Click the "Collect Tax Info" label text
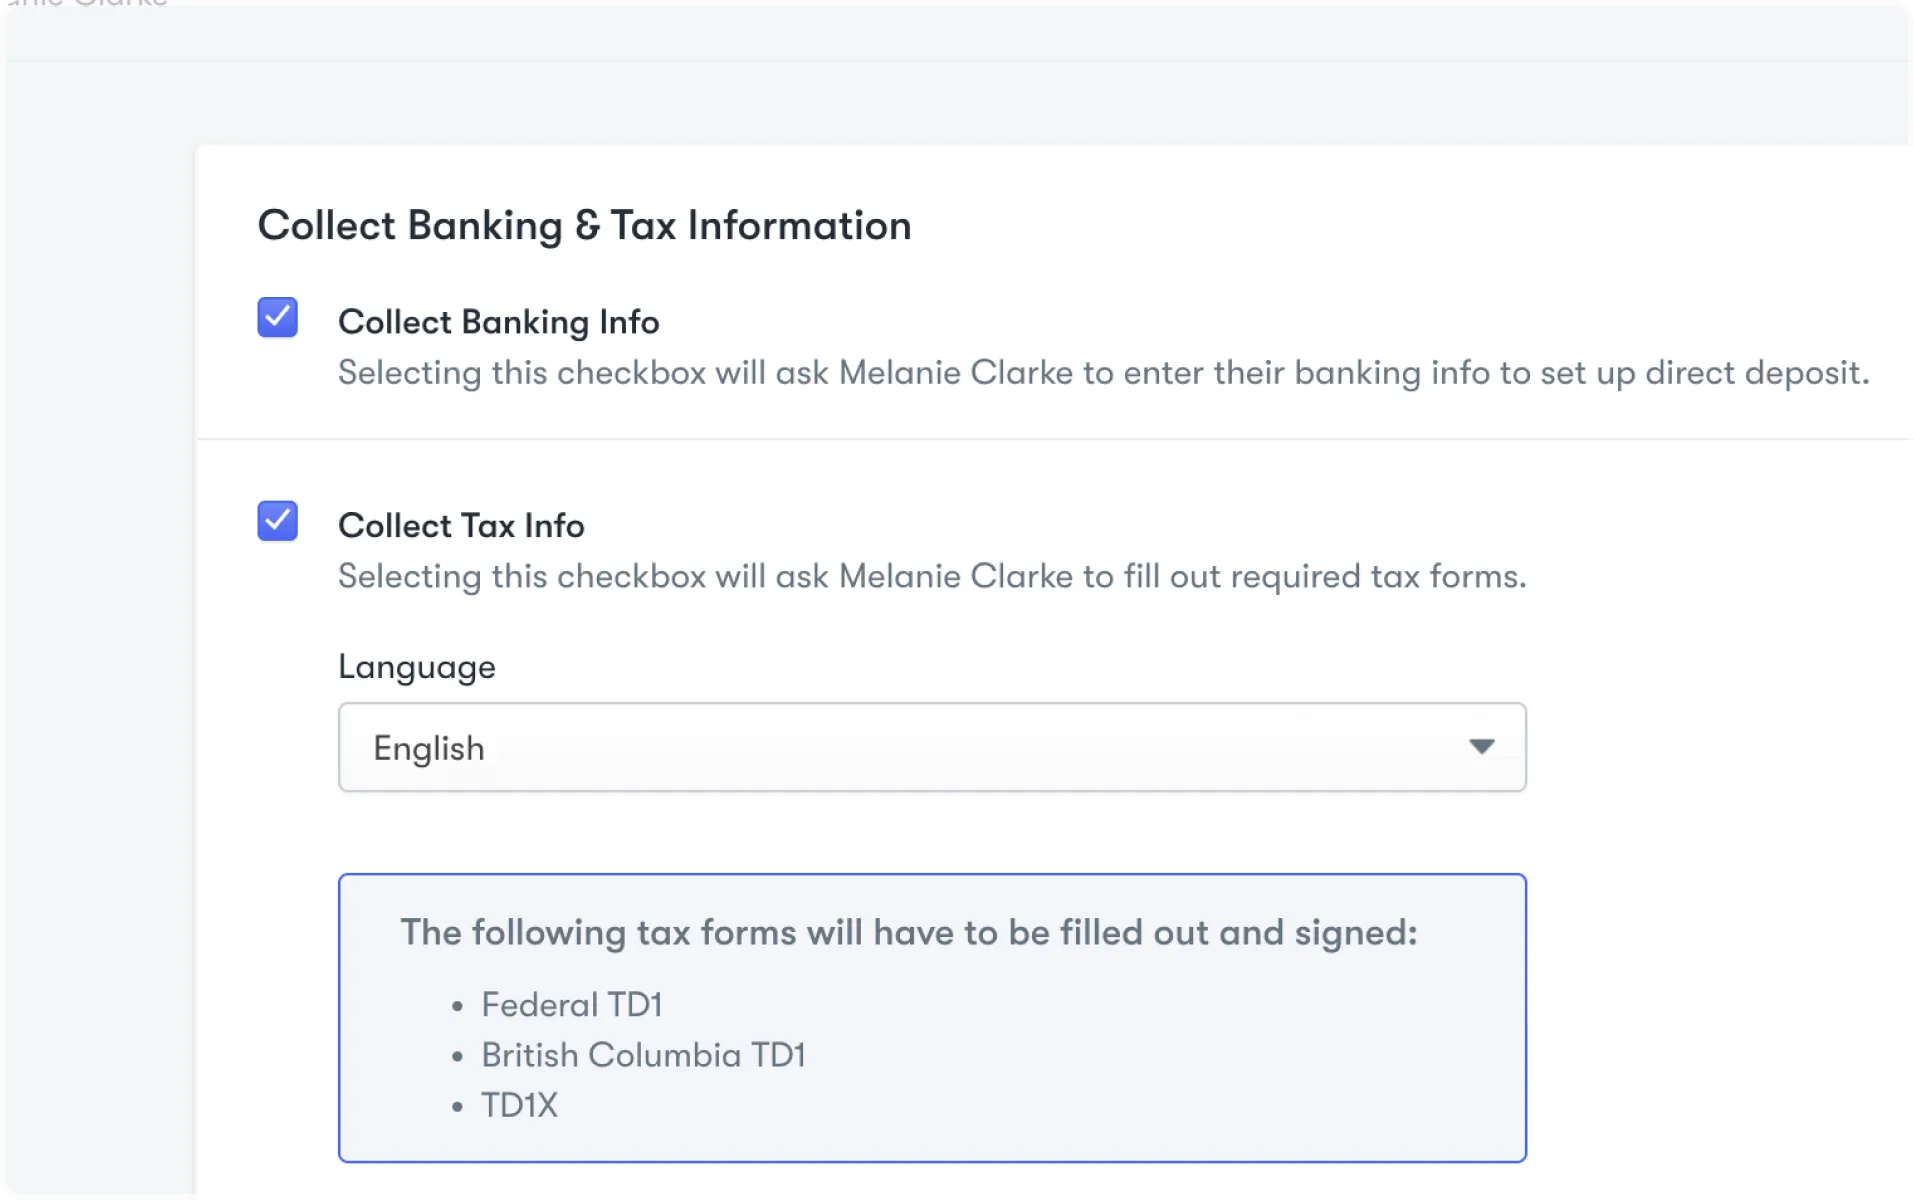The height and width of the screenshot is (1200, 1914). (x=461, y=526)
